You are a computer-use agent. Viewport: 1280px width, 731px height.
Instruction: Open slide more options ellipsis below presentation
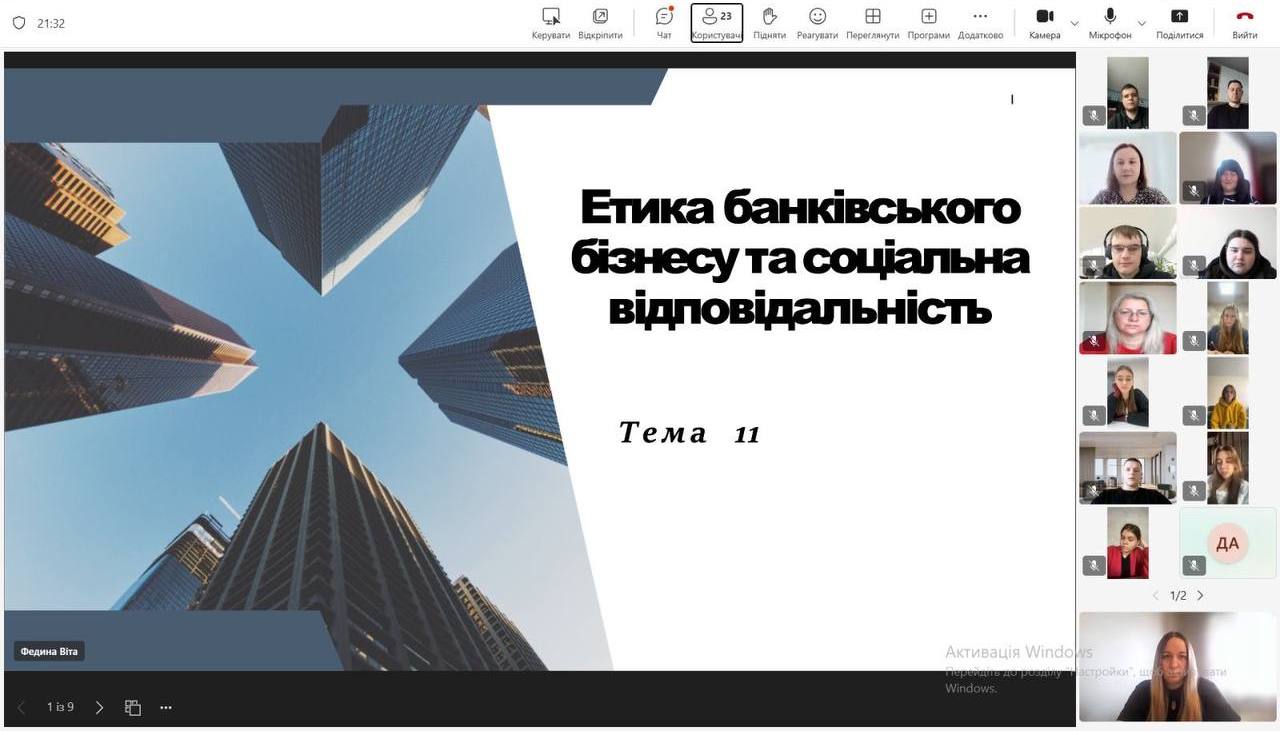pyautogui.click(x=166, y=707)
